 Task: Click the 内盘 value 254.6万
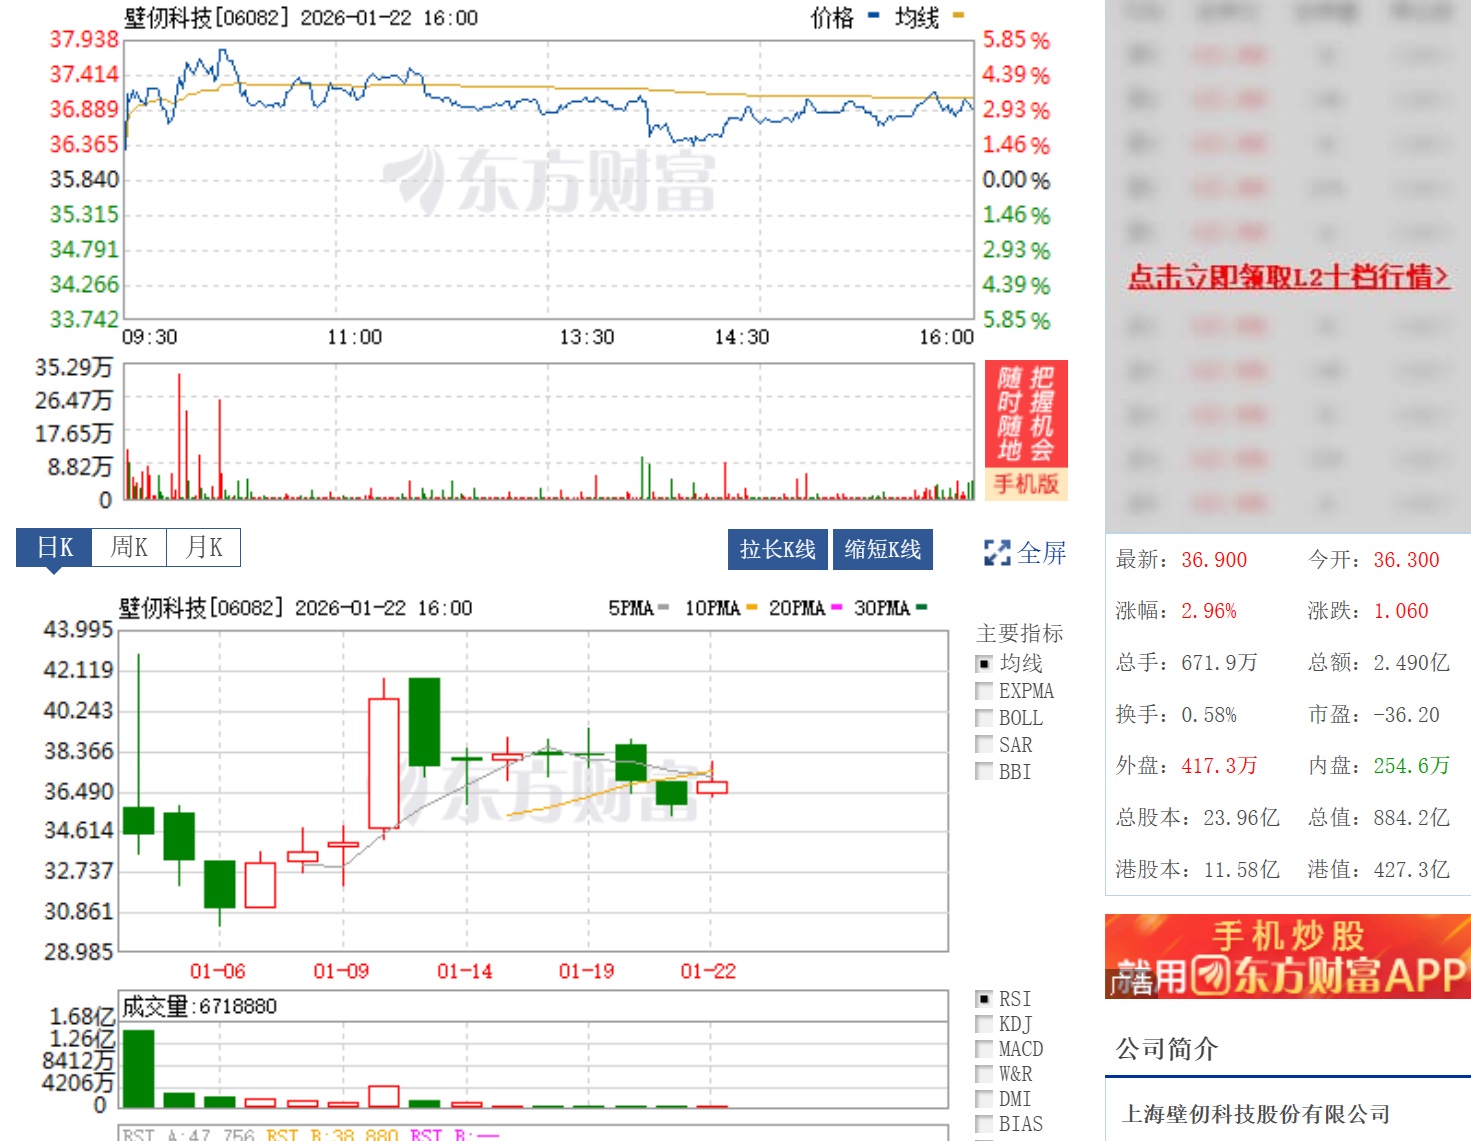click(x=1411, y=766)
